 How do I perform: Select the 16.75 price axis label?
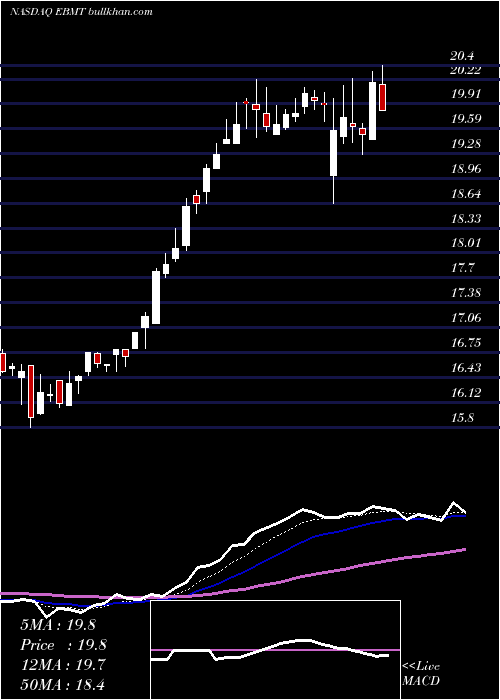tap(466, 343)
